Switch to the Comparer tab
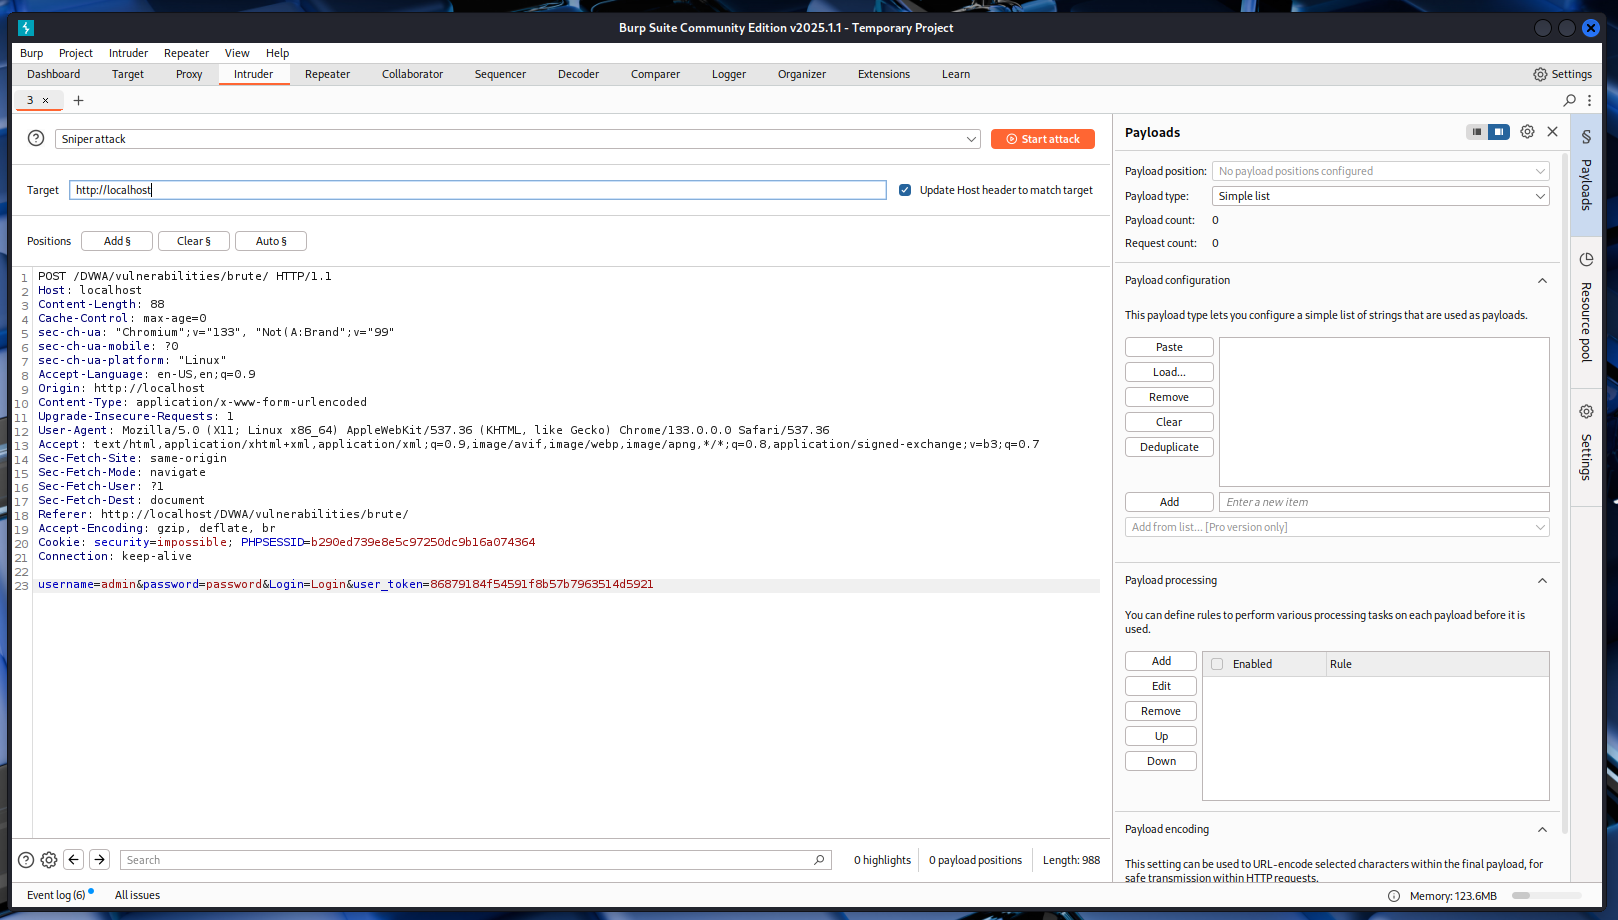 point(655,74)
